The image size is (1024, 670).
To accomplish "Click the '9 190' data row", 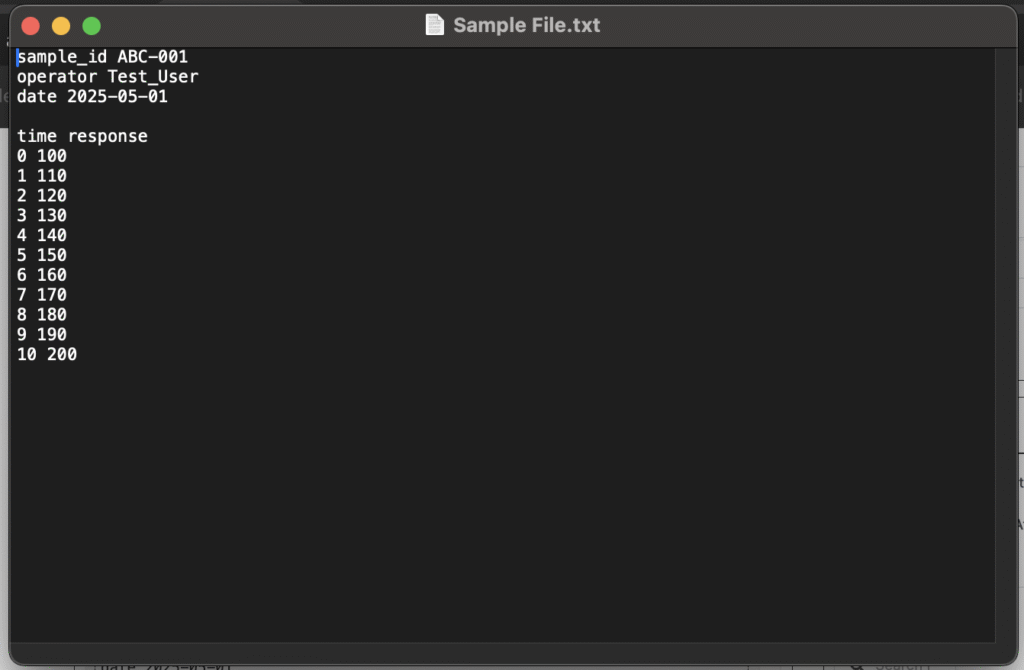I will 42,334.
